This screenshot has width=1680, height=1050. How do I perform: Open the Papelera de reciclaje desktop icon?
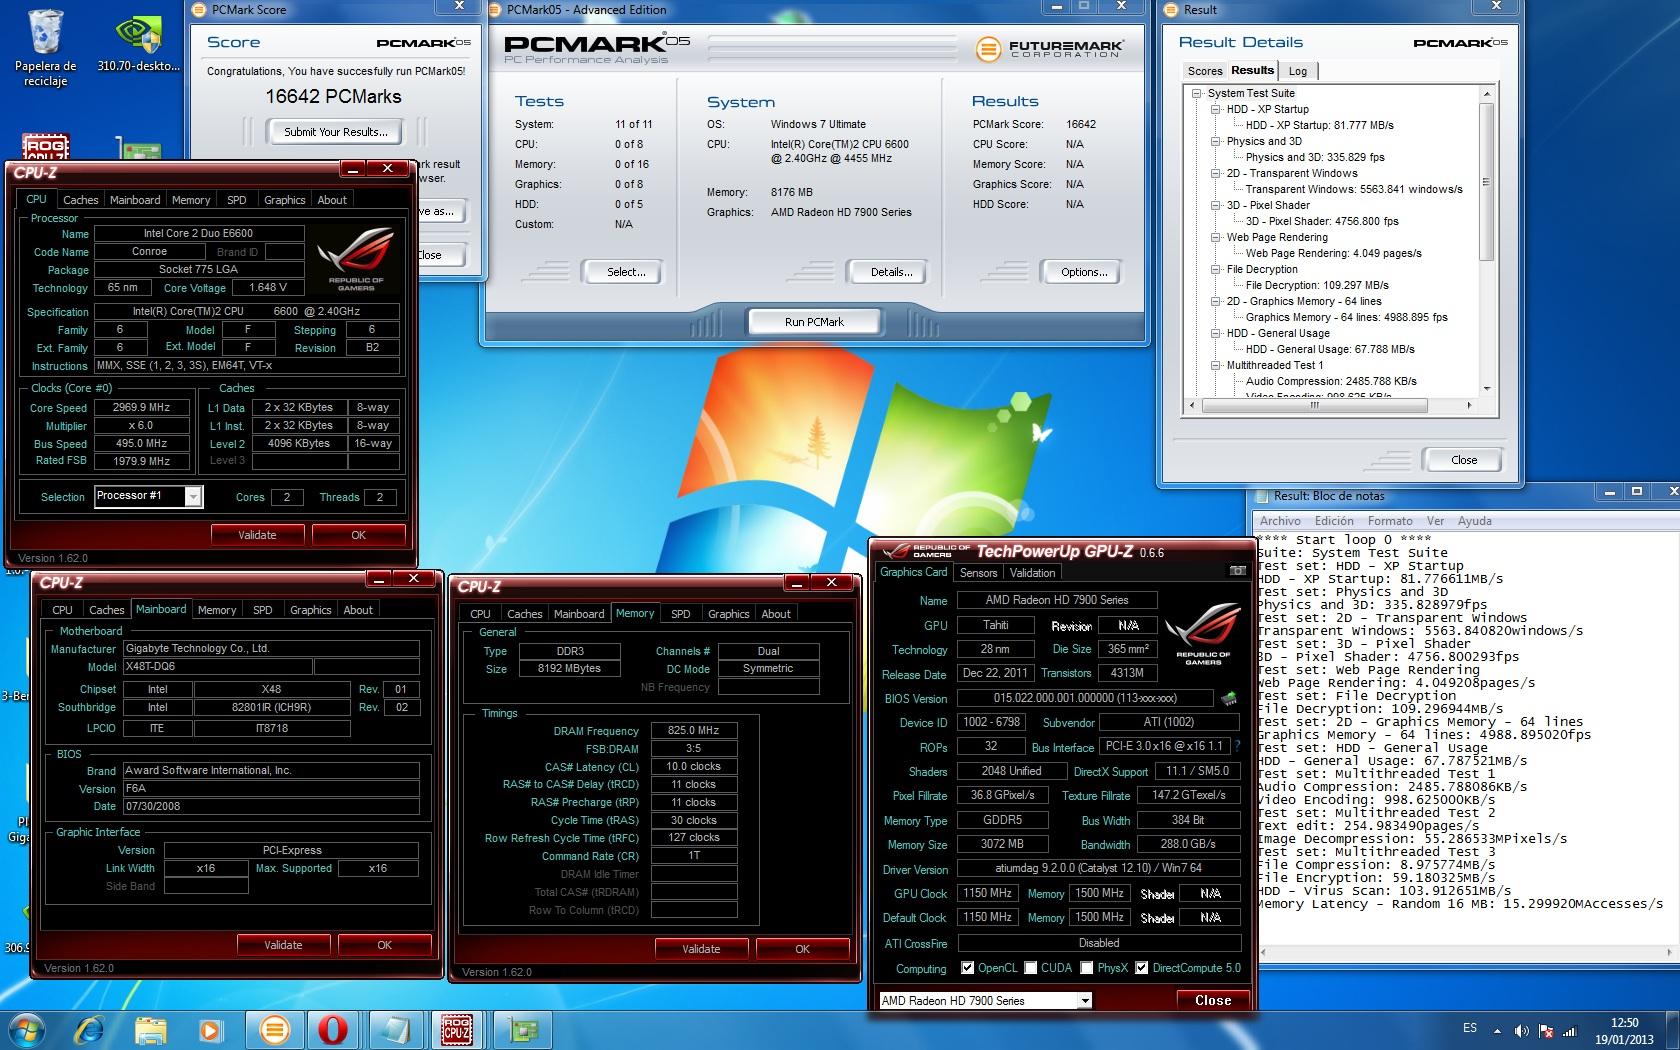[x=46, y=47]
